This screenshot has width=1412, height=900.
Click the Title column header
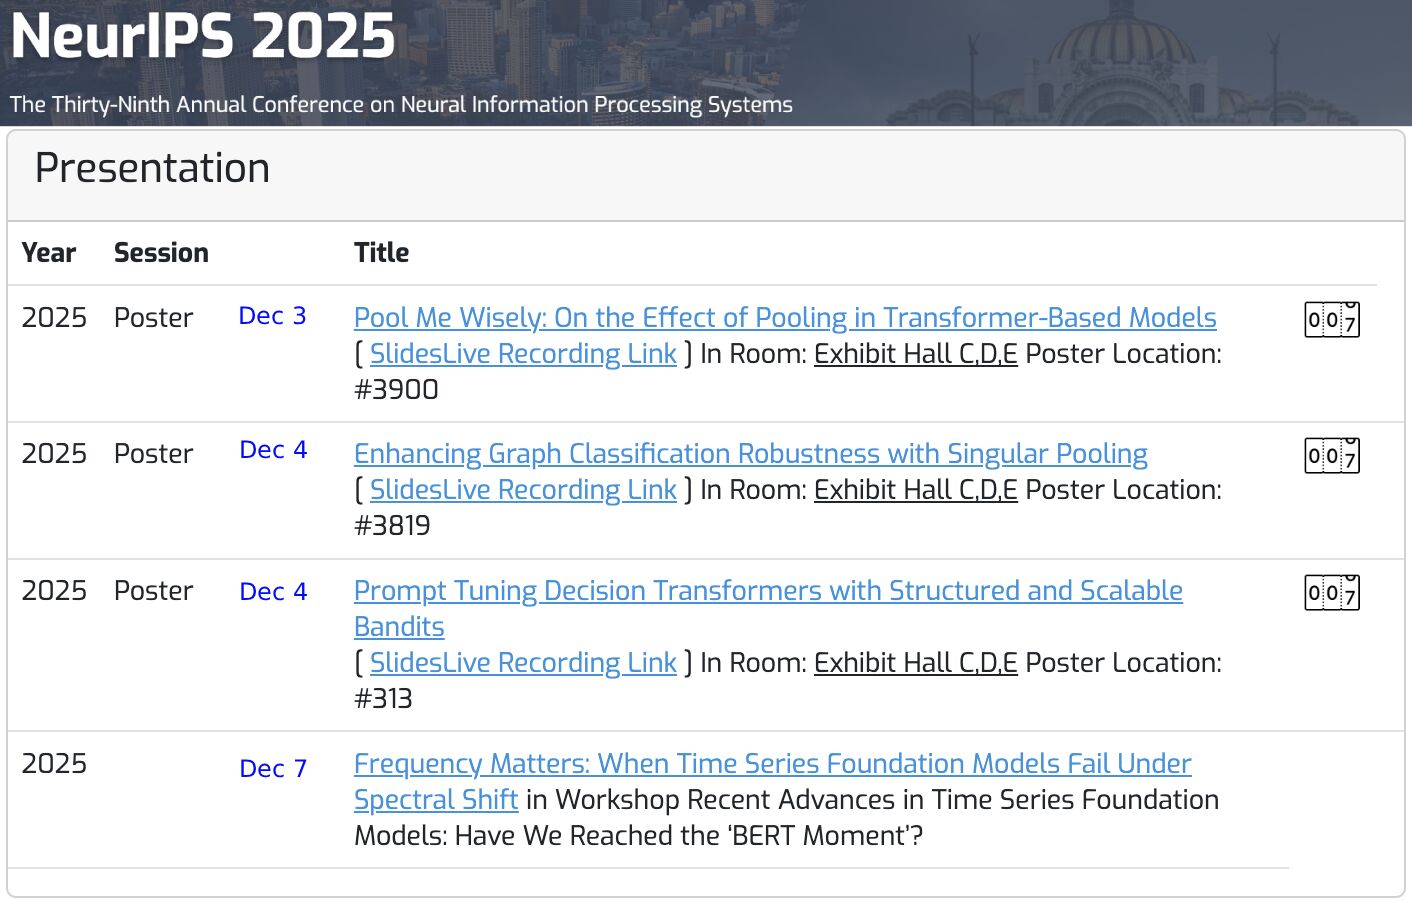(x=381, y=253)
